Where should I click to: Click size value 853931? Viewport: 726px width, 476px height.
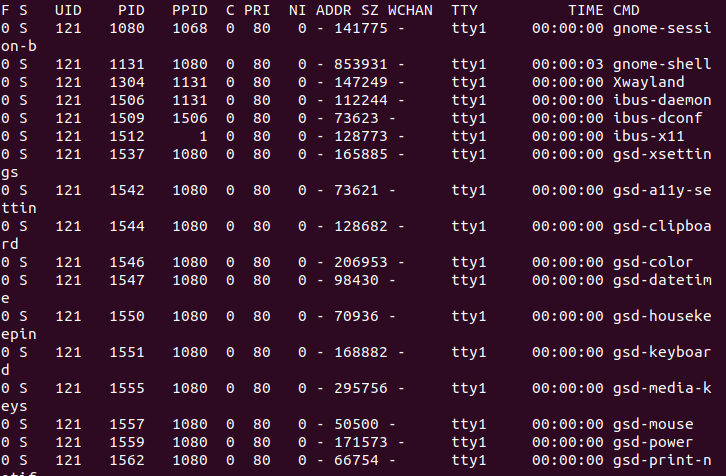(x=361, y=64)
